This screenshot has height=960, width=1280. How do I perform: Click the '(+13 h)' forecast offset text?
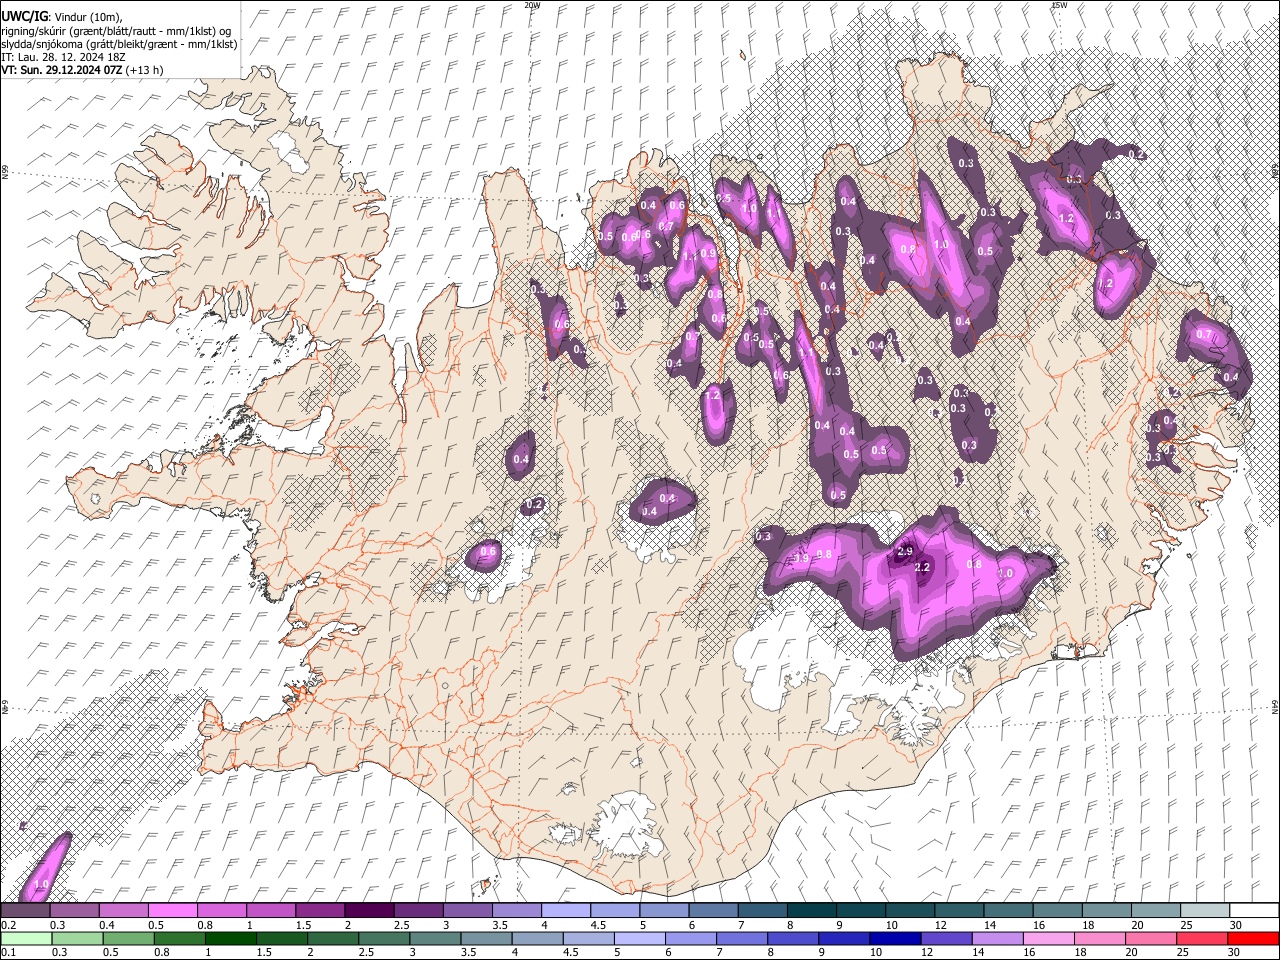tap(145, 70)
